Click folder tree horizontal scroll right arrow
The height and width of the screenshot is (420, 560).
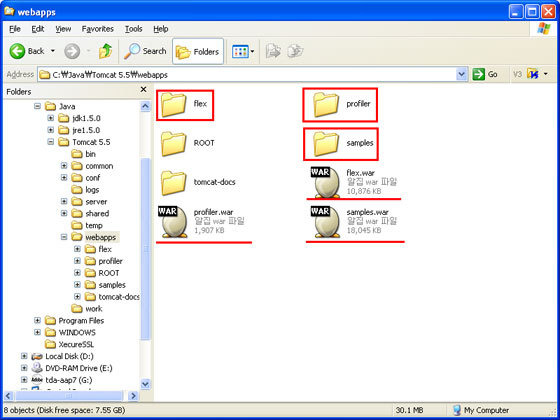pyautogui.click(x=133, y=396)
